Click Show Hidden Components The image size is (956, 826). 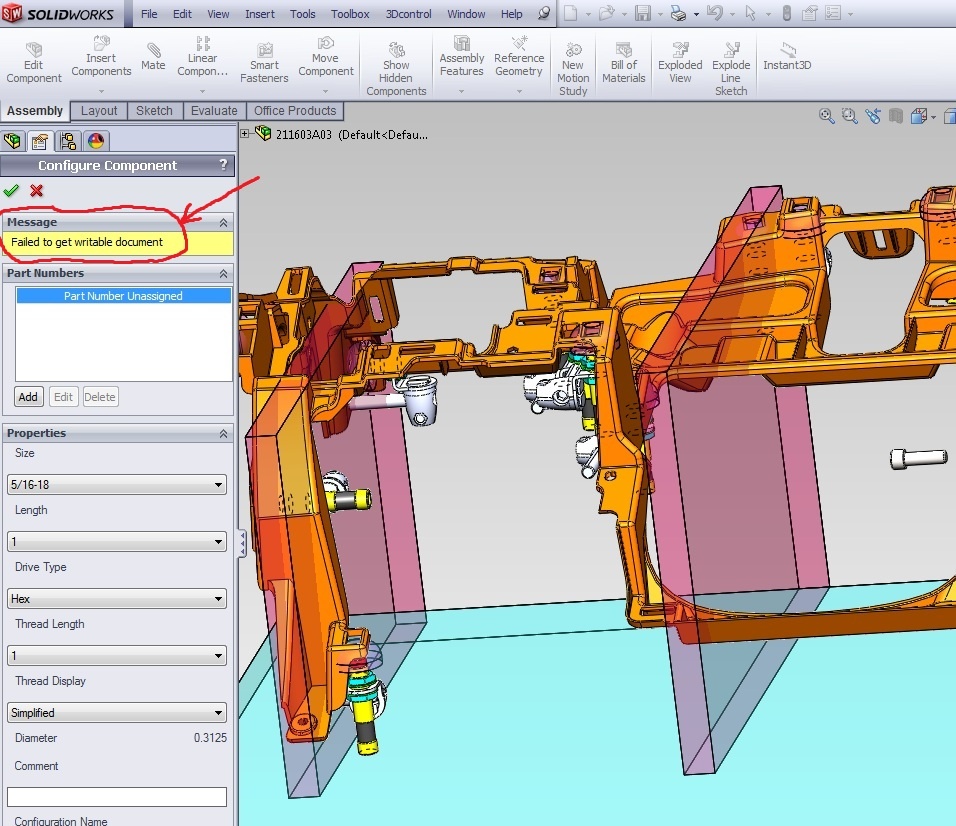click(x=396, y=69)
